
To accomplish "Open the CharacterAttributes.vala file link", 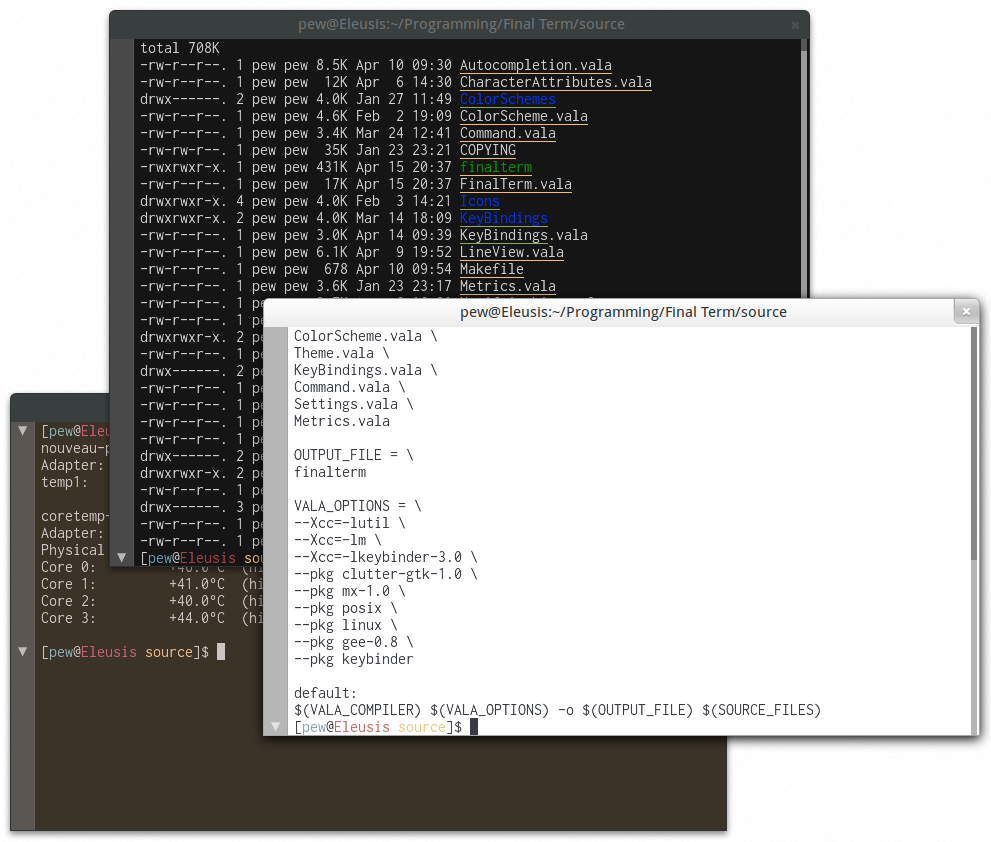I will coord(556,82).
